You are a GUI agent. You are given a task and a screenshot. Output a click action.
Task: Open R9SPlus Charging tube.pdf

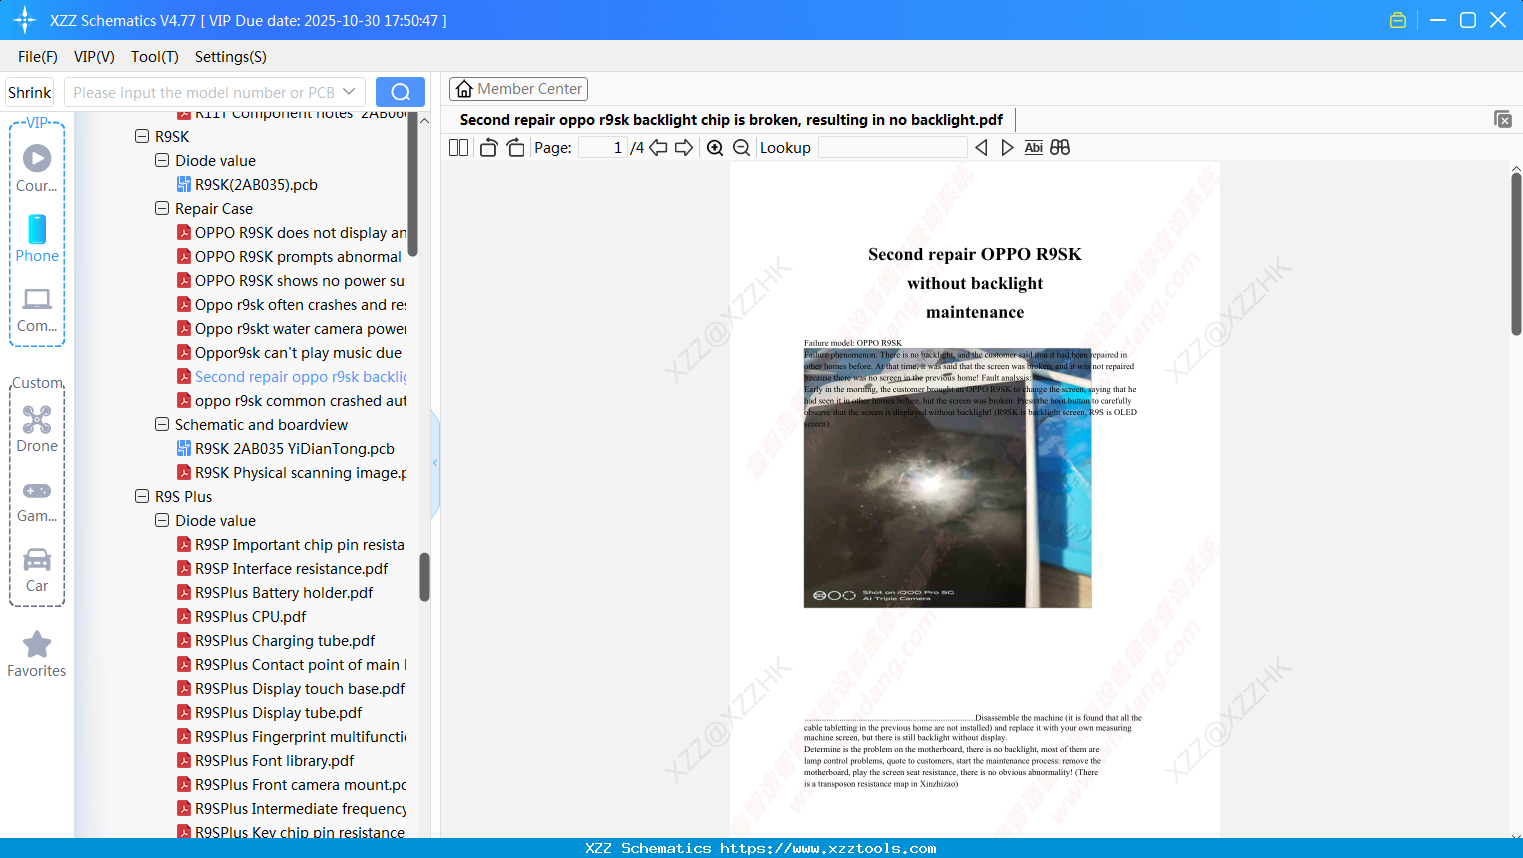(277, 641)
